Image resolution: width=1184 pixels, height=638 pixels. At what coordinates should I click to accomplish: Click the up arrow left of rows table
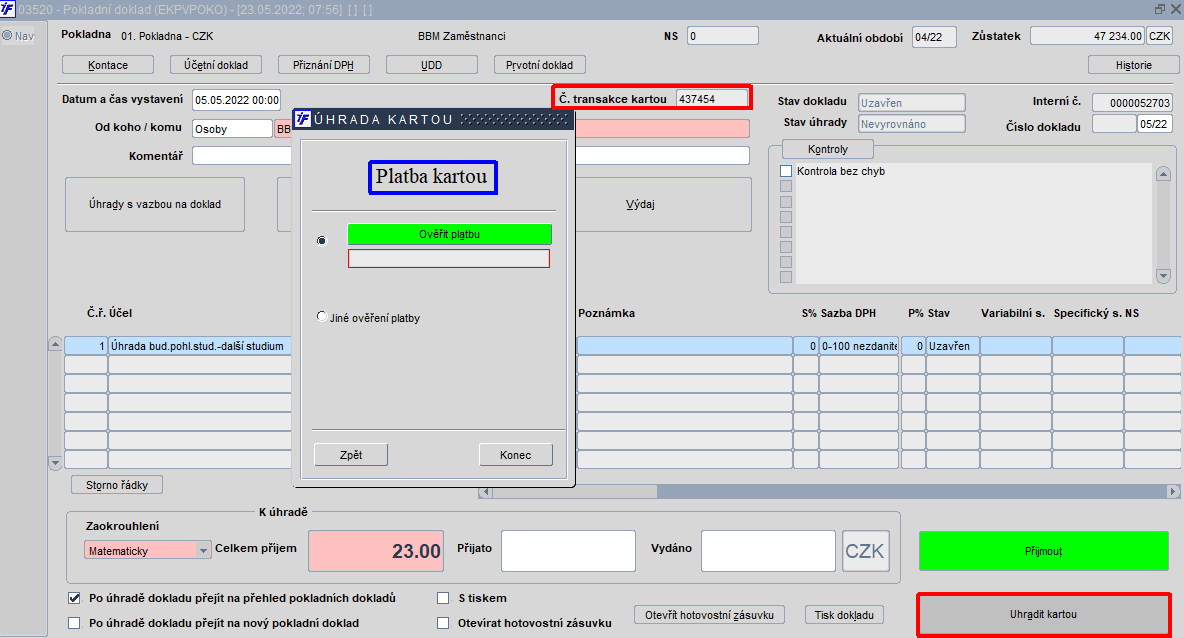55,344
